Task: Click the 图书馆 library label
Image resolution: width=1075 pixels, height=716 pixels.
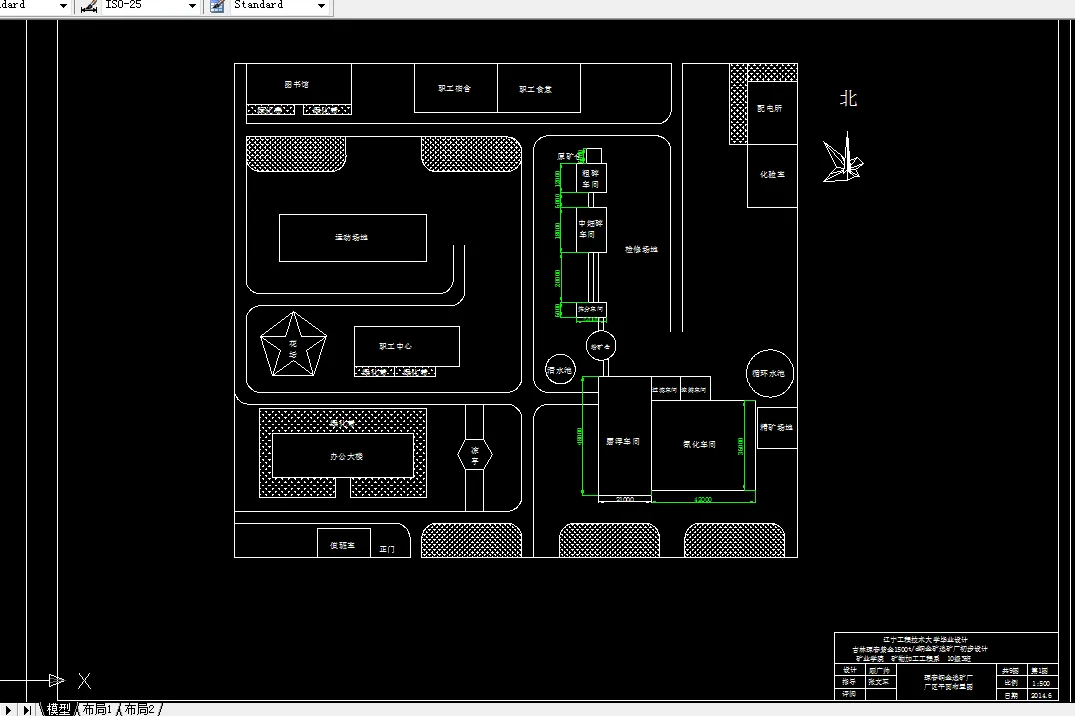Action: point(297,84)
